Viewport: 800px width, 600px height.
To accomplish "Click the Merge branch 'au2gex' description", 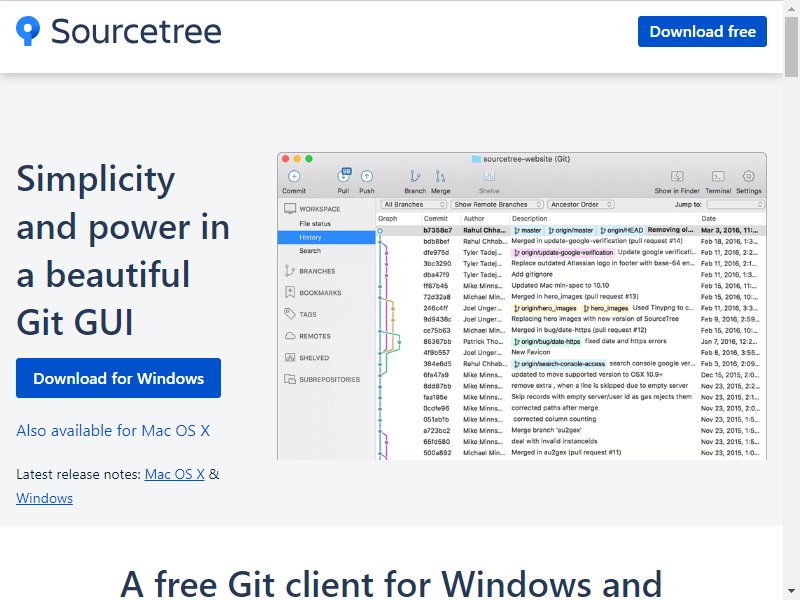I will 546,431.
